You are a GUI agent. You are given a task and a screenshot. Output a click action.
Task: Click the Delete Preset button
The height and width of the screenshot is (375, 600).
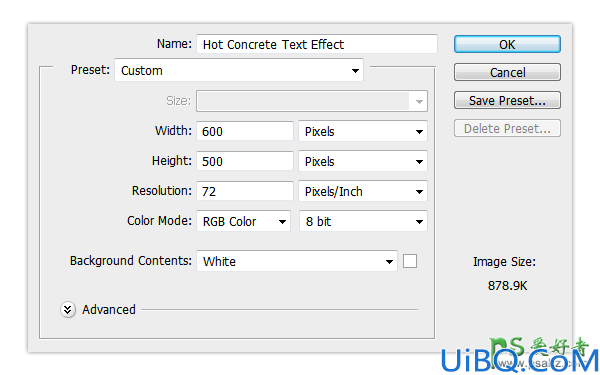click(507, 129)
